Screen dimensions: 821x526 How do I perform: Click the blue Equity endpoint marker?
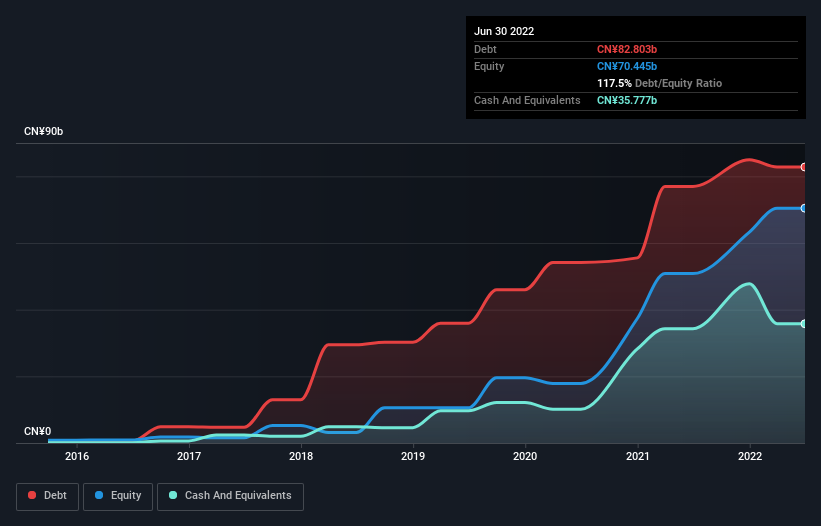[x=804, y=208]
